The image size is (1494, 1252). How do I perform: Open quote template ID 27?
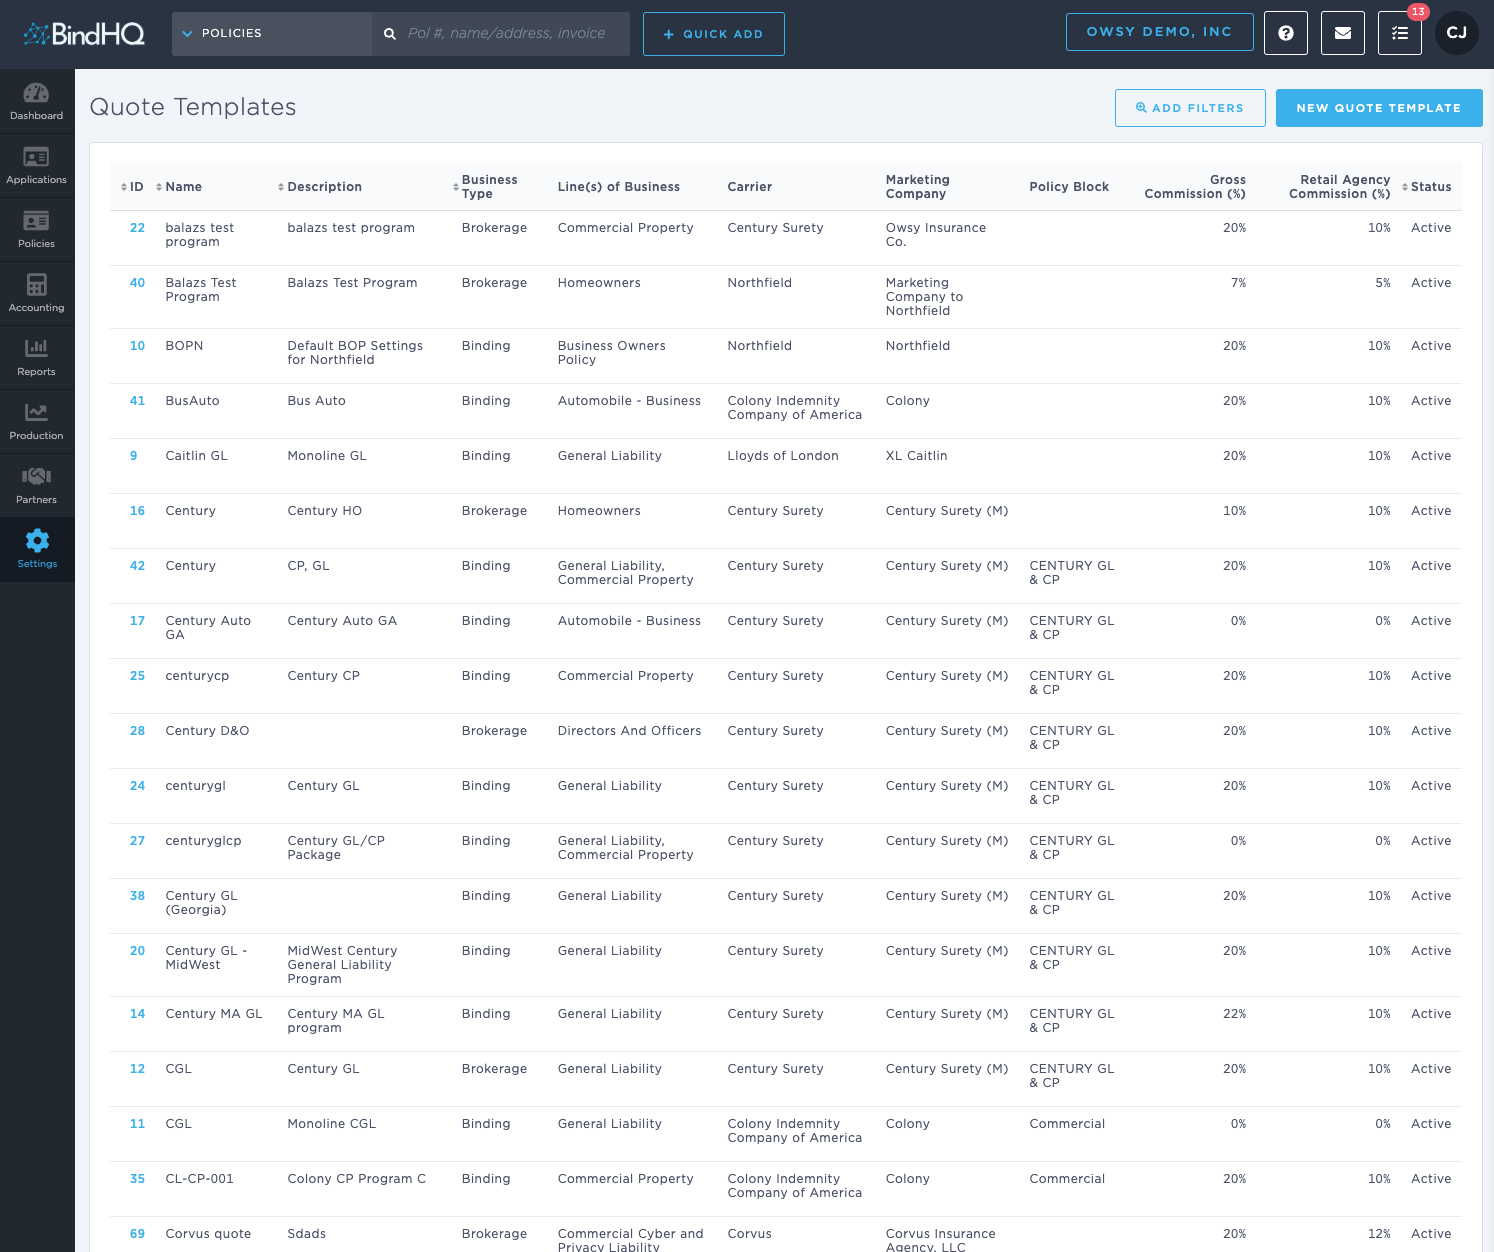(x=138, y=841)
